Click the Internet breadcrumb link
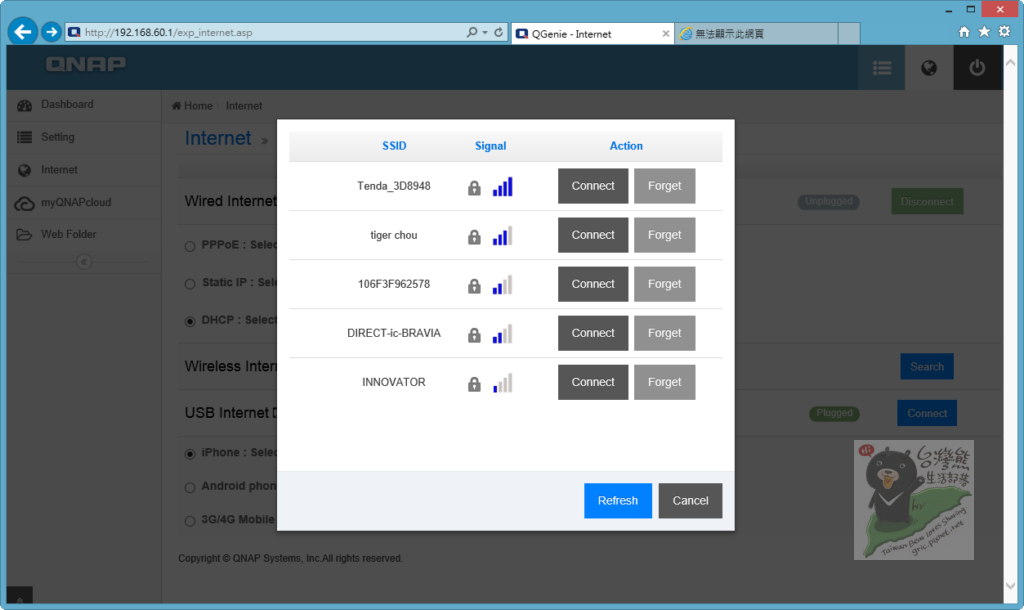 click(x=244, y=106)
